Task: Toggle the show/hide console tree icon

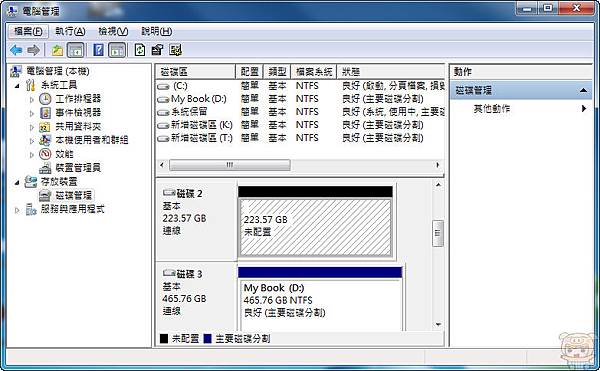Action: (x=76, y=50)
